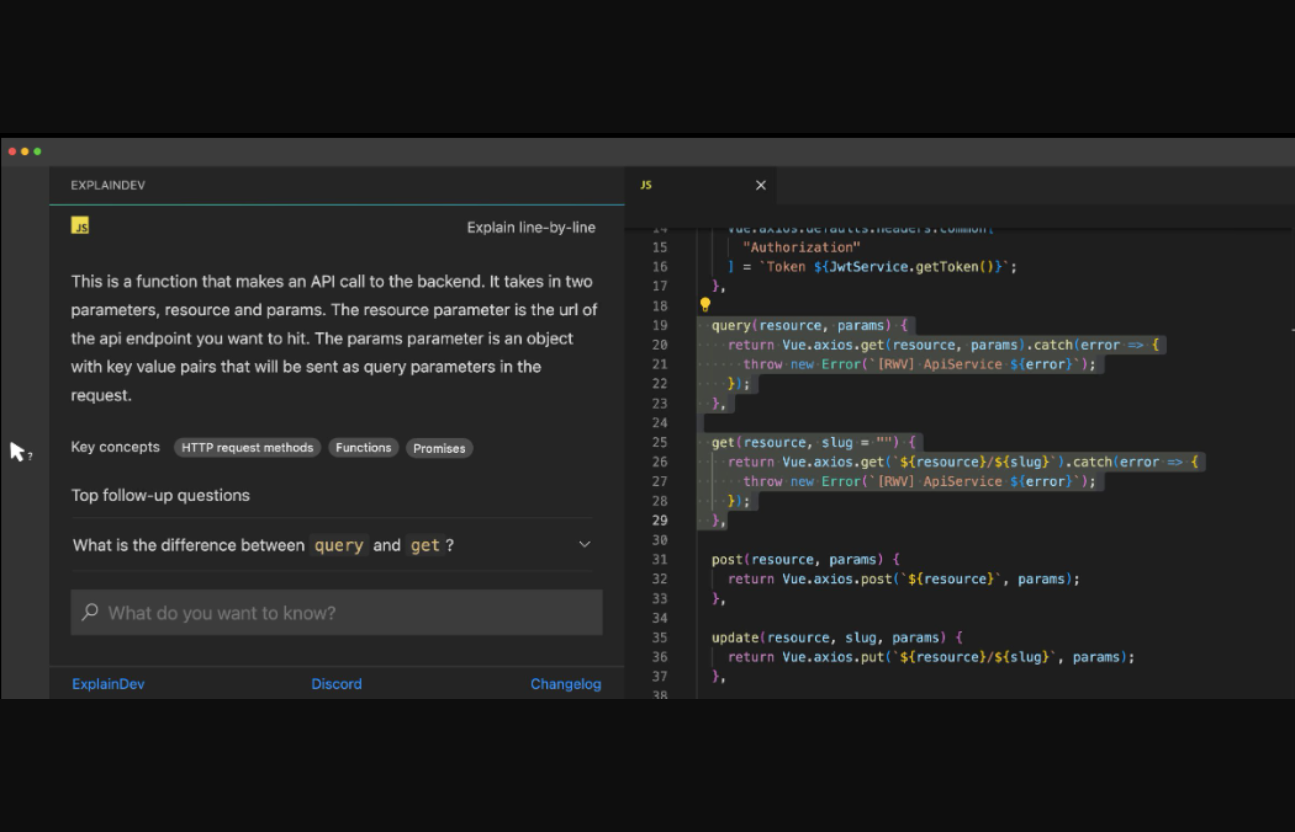This screenshot has width=1295, height=832.
Task: Select the Promises concept tag
Action: (439, 448)
